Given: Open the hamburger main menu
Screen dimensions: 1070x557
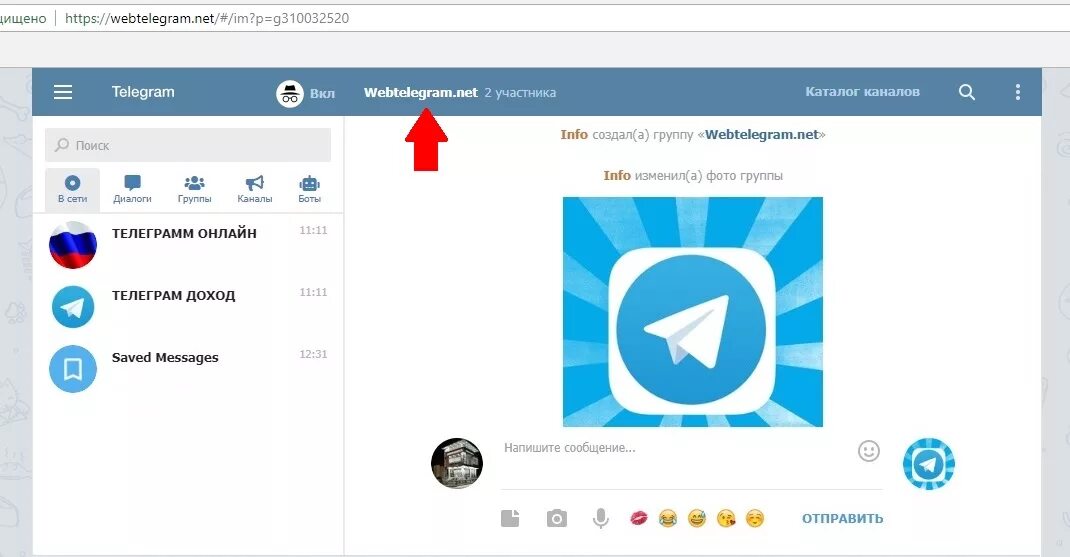Looking at the screenshot, I should 63,91.
